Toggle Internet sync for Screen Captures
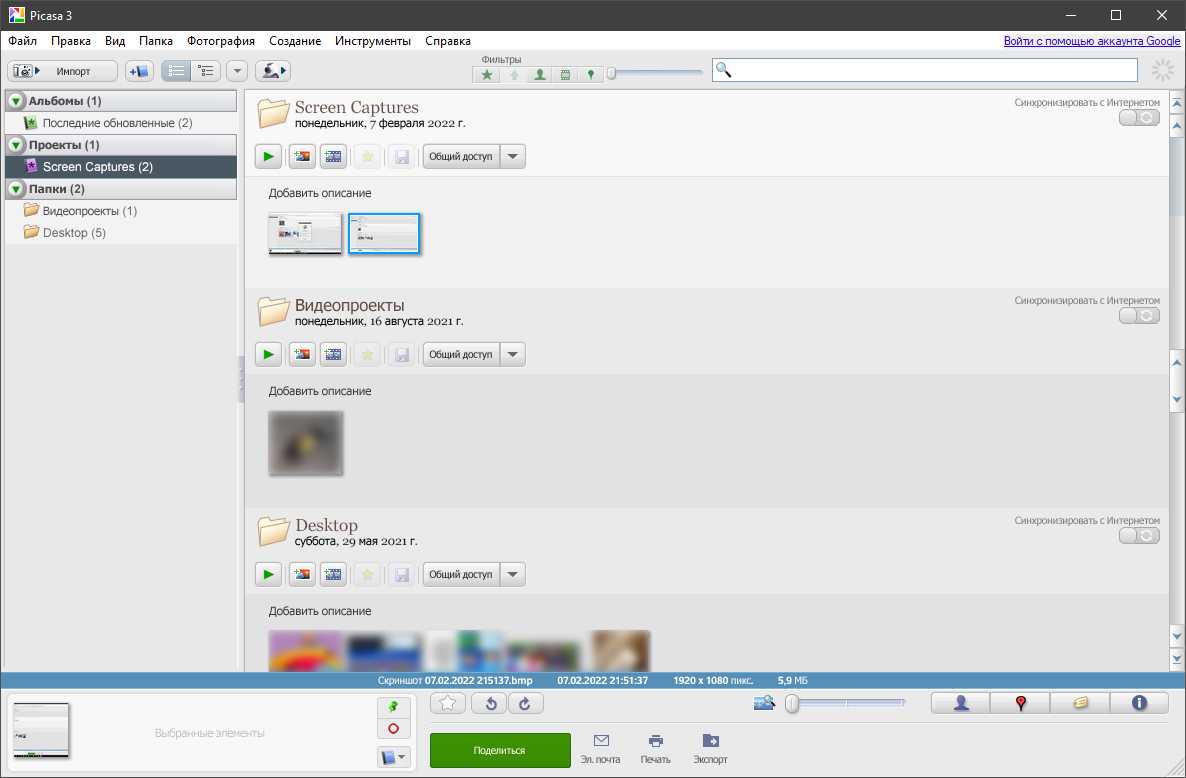Viewport: 1186px width, 778px height. coord(1139,117)
